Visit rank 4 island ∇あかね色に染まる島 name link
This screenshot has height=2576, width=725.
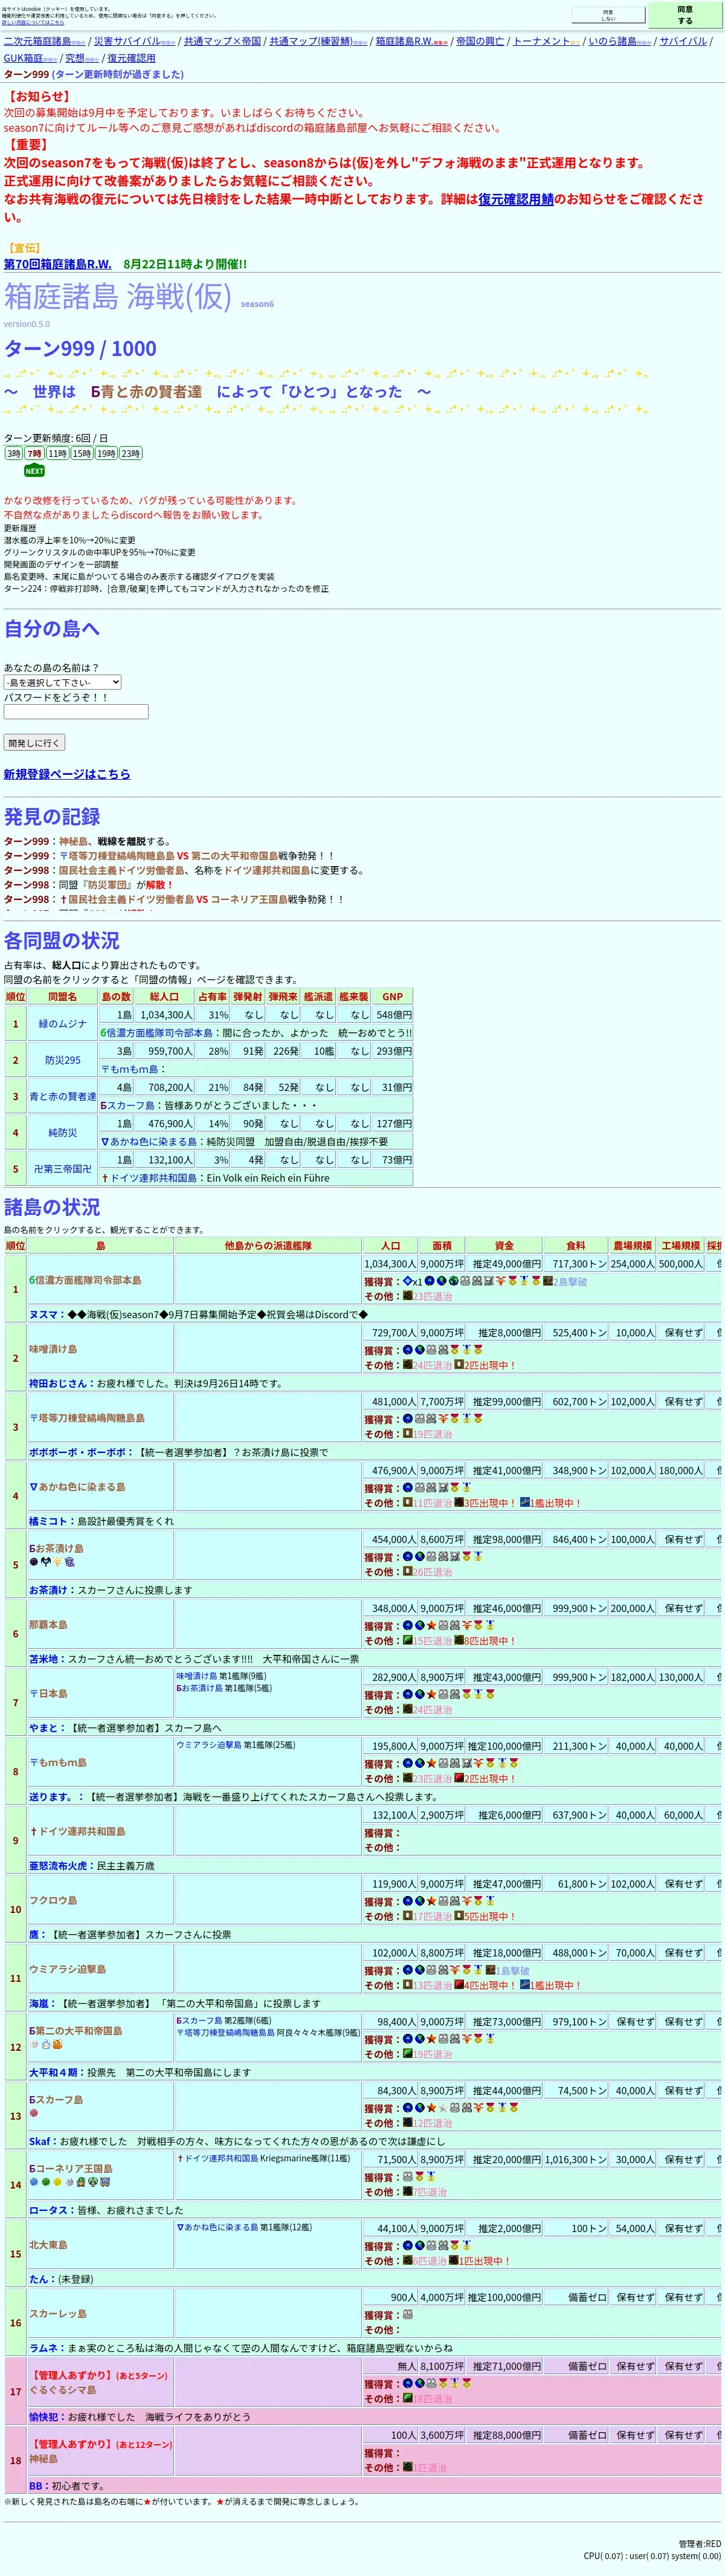pos(77,1487)
